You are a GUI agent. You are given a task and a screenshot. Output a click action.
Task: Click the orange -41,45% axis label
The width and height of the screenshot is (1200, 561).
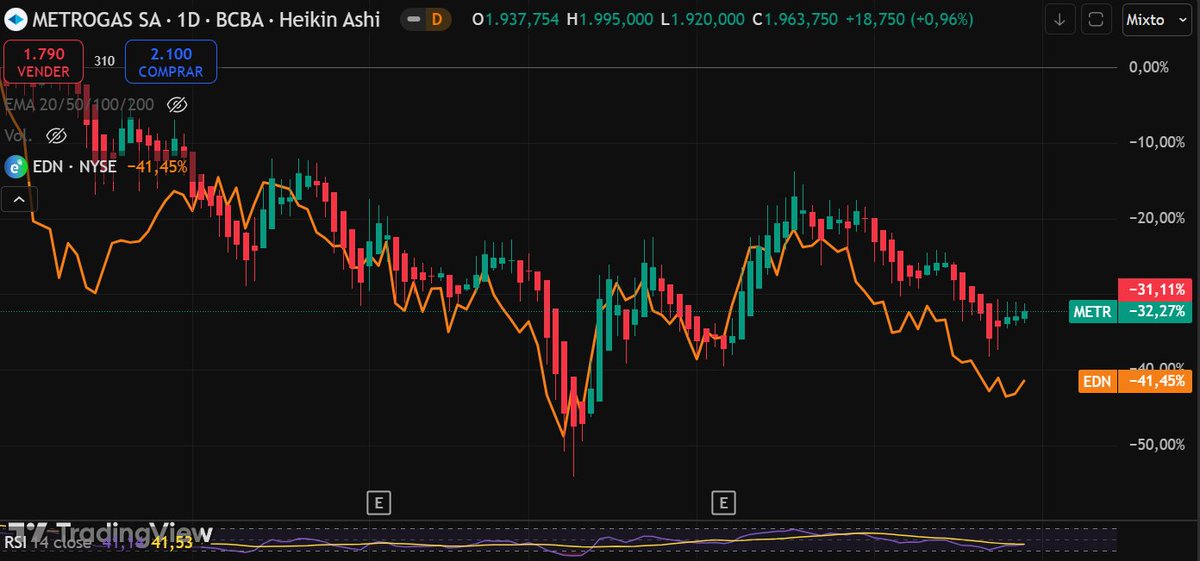click(x=1157, y=381)
